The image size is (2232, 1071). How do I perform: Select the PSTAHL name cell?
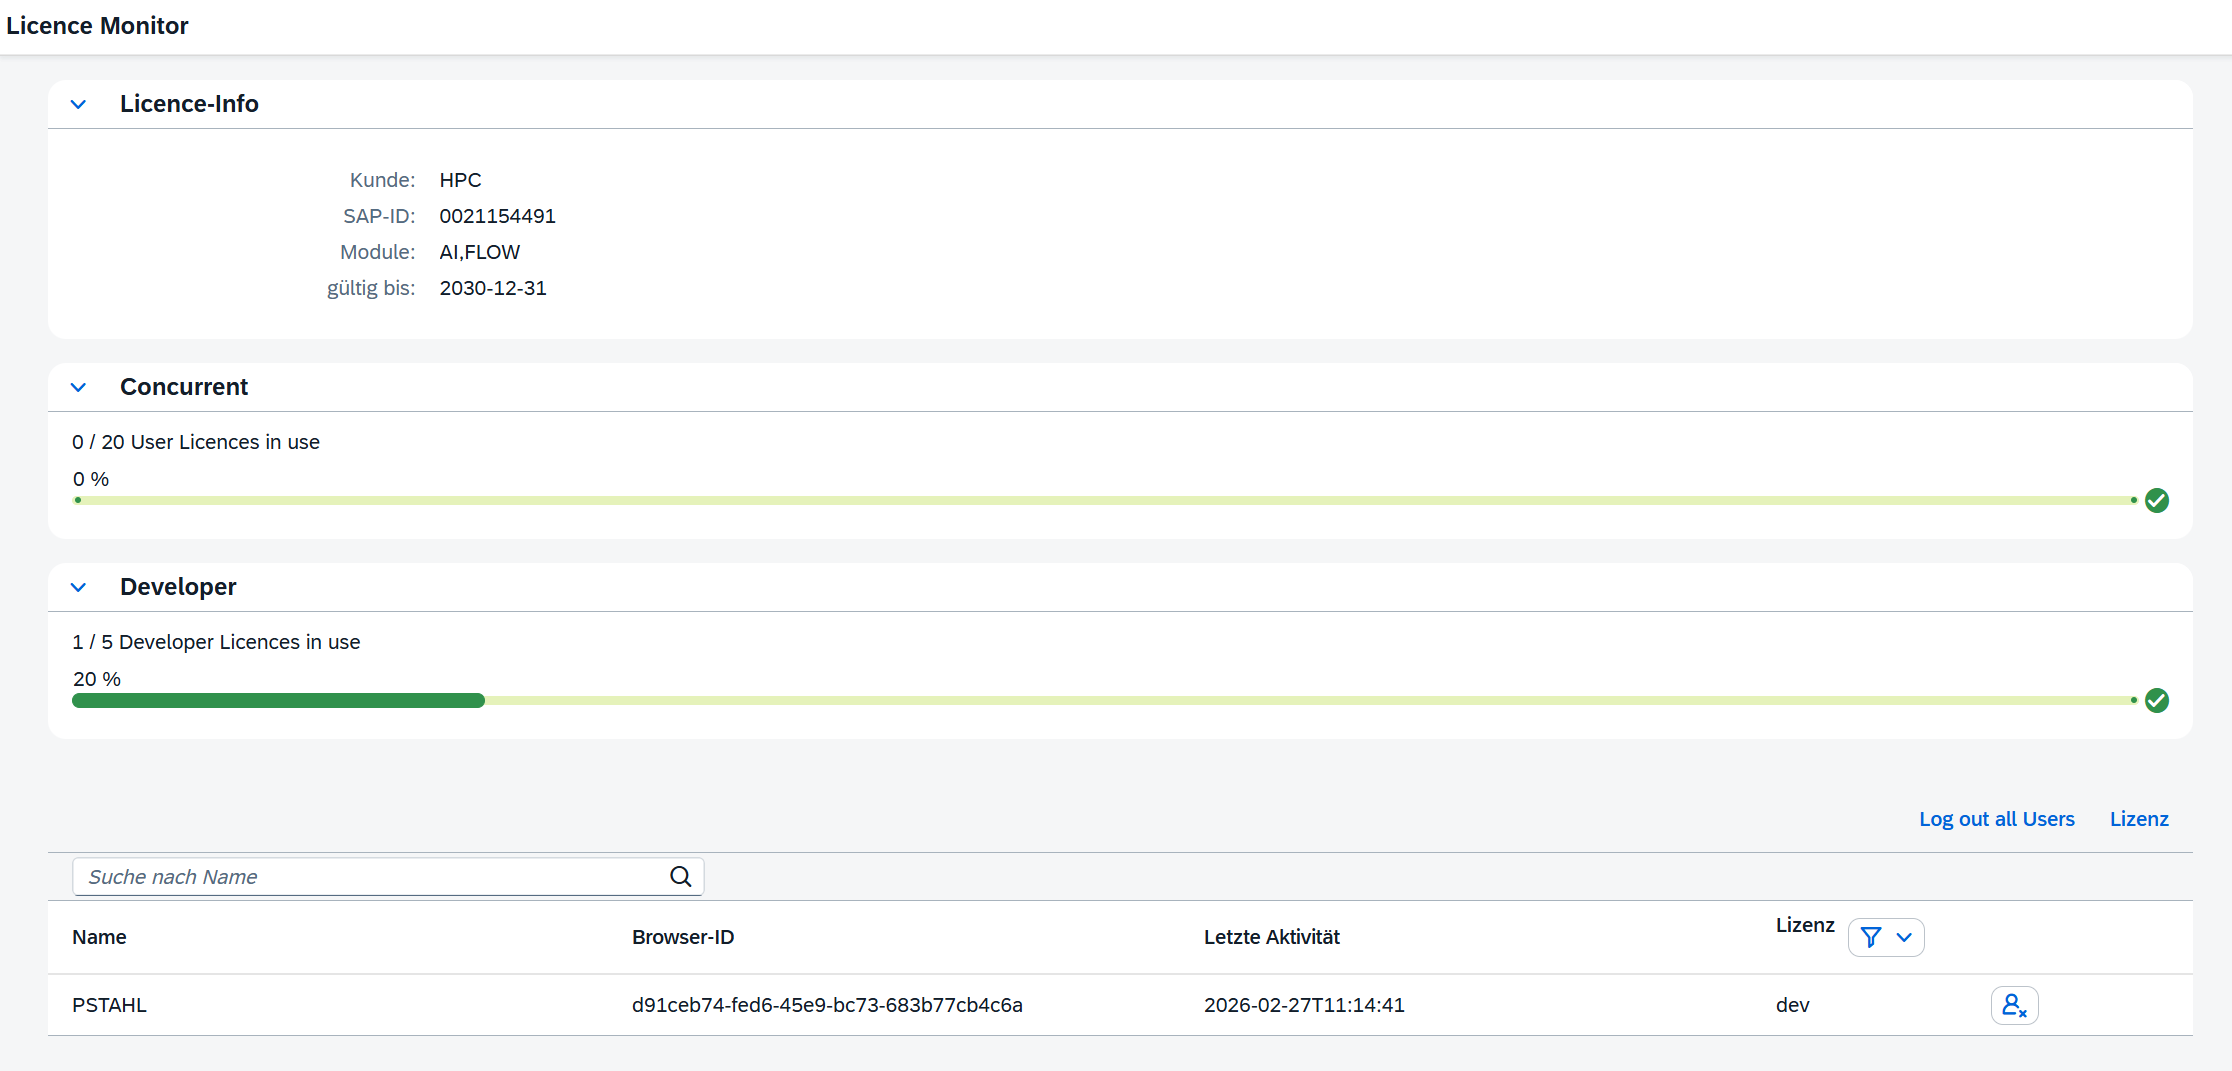pos(109,1005)
